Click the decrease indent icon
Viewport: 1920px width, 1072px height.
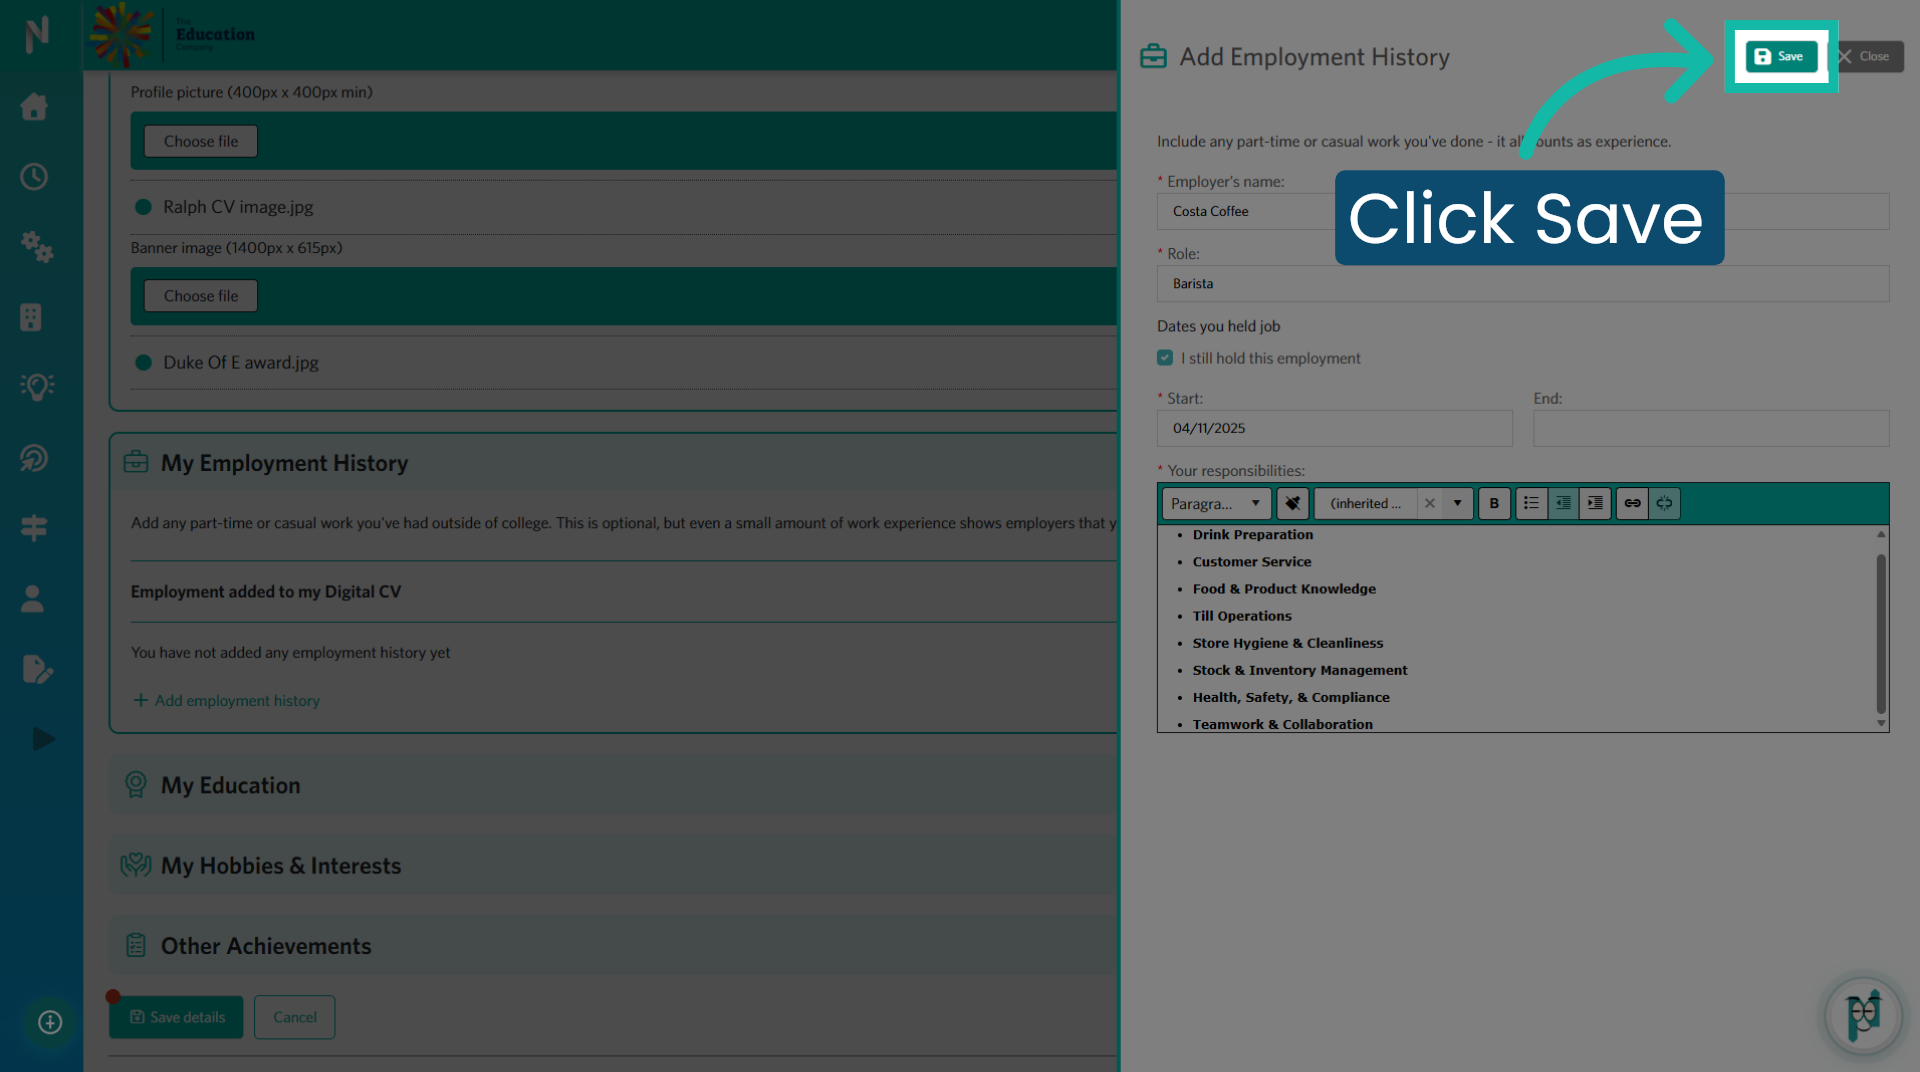coord(1563,503)
